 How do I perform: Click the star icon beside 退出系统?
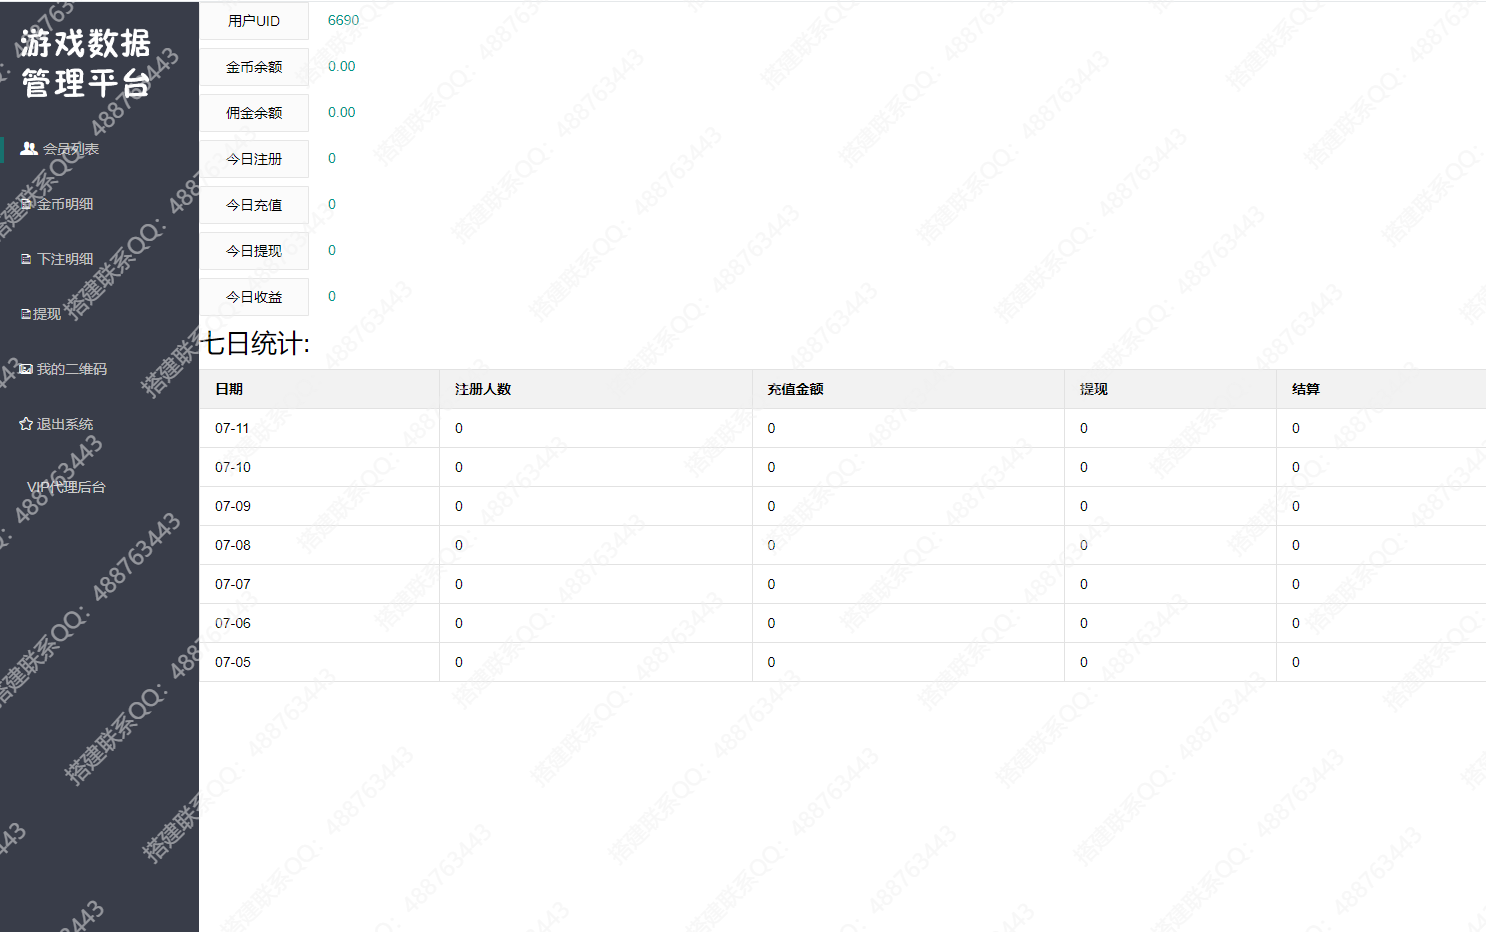26,424
